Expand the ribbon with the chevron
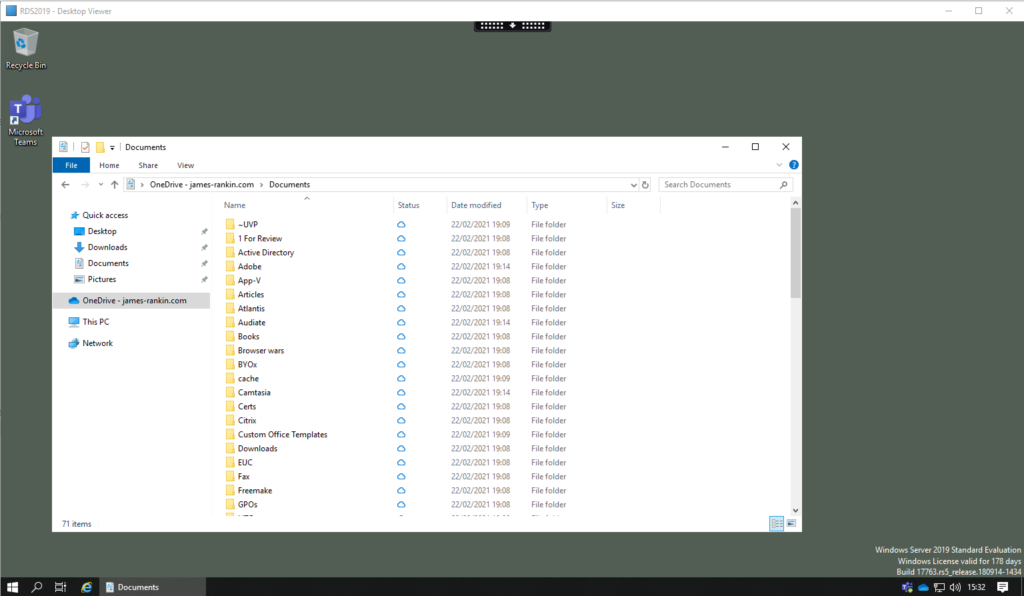This screenshot has height=596, width=1024. click(x=780, y=165)
